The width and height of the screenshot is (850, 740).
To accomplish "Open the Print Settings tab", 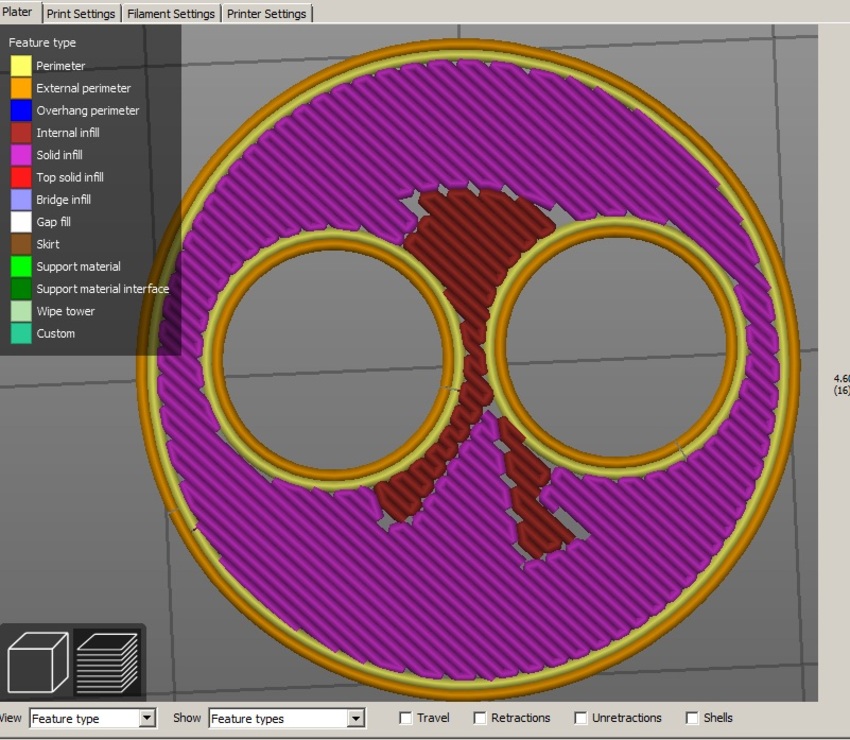I will click(x=81, y=14).
